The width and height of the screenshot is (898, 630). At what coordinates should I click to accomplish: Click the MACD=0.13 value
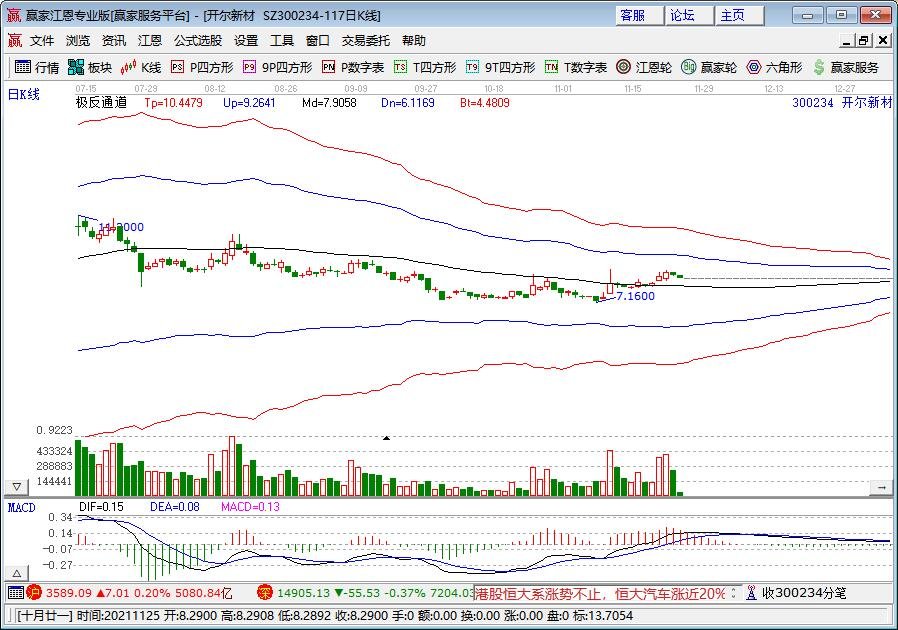(250, 507)
